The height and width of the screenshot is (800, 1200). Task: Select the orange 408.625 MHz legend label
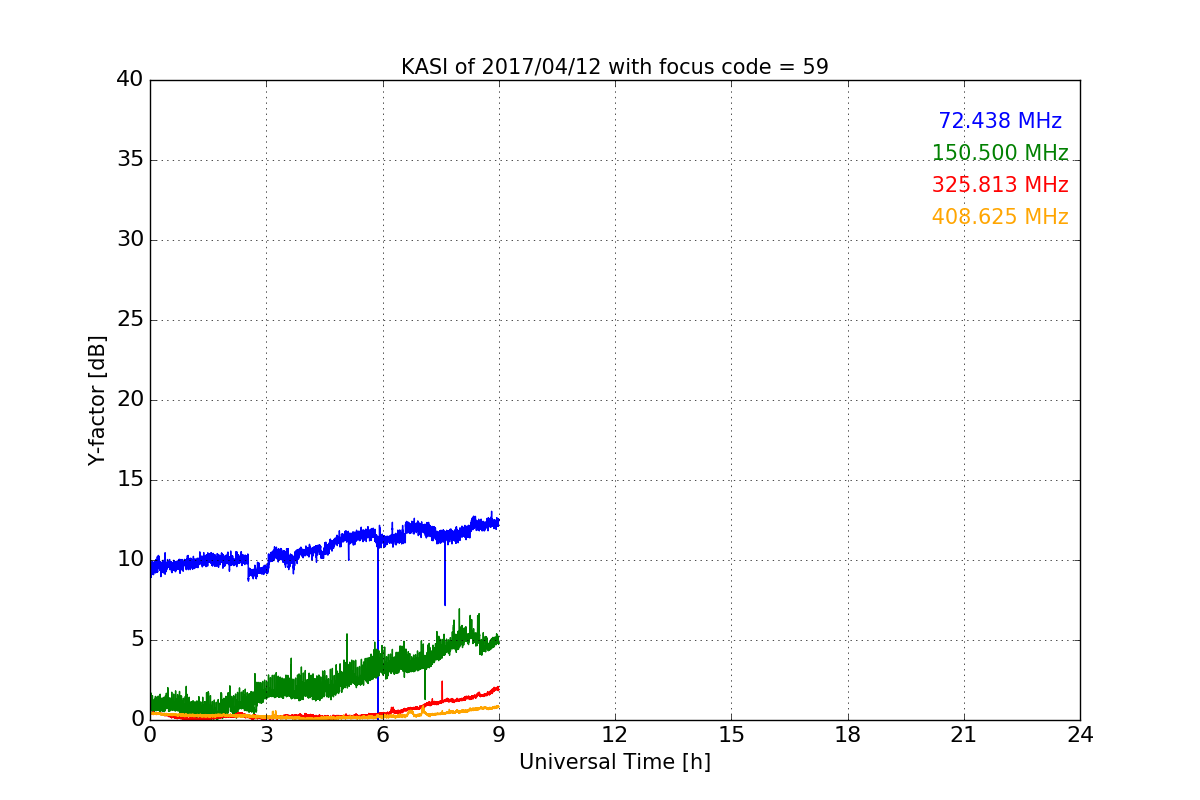click(1000, 217)
